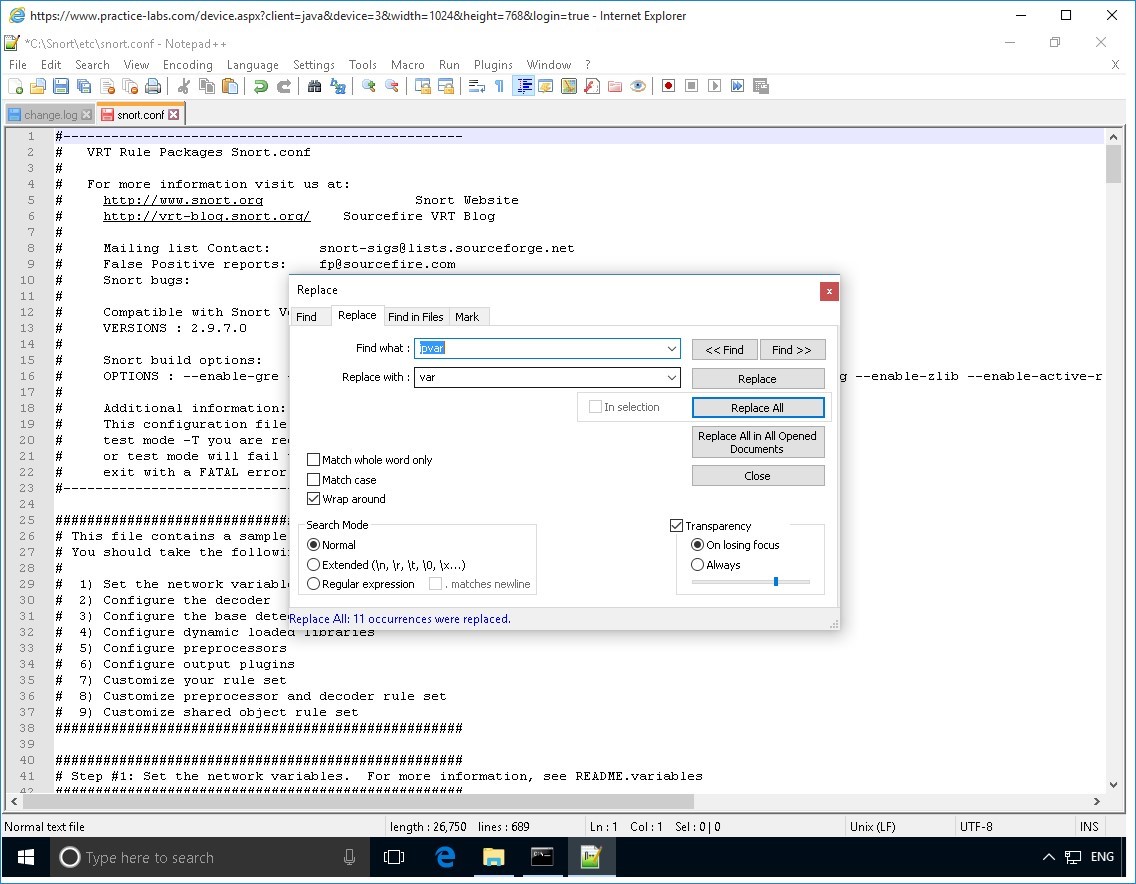Uncheck the Wrap around checkbox
This screenshot has height=884, width=1136.
click(314, 499)
